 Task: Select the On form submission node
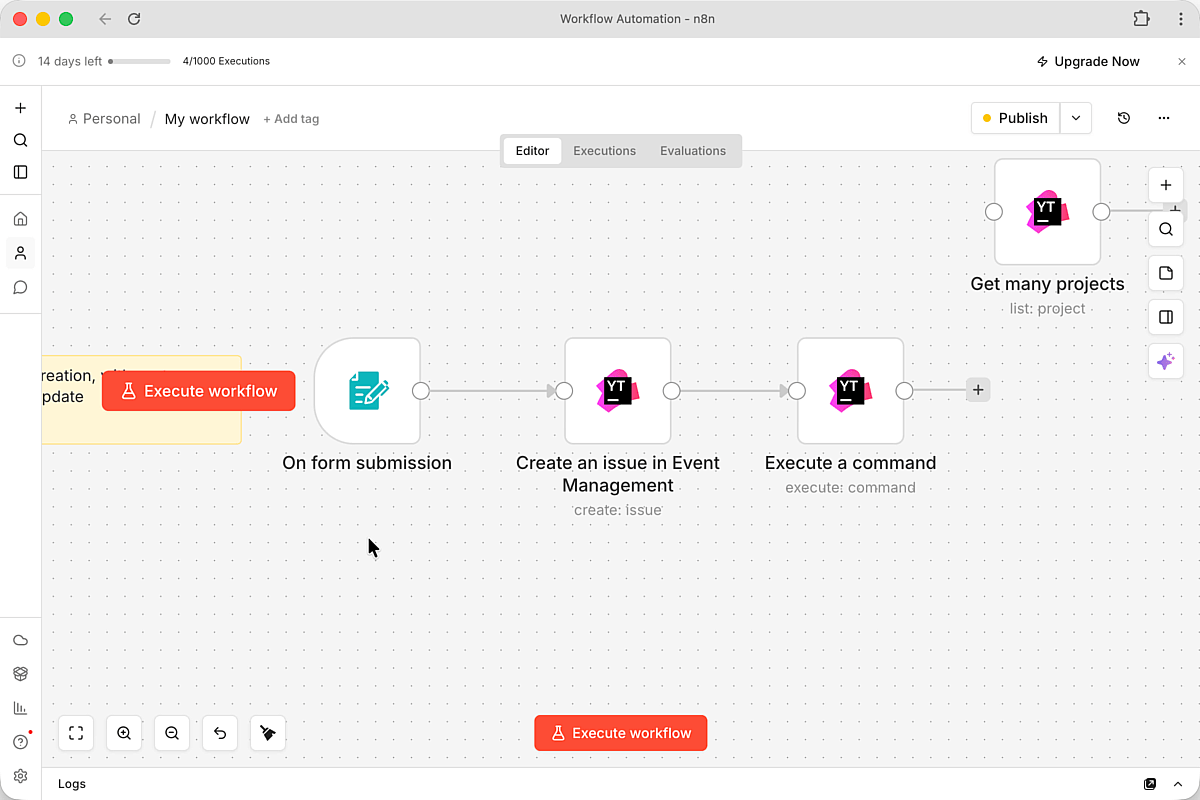367,391
